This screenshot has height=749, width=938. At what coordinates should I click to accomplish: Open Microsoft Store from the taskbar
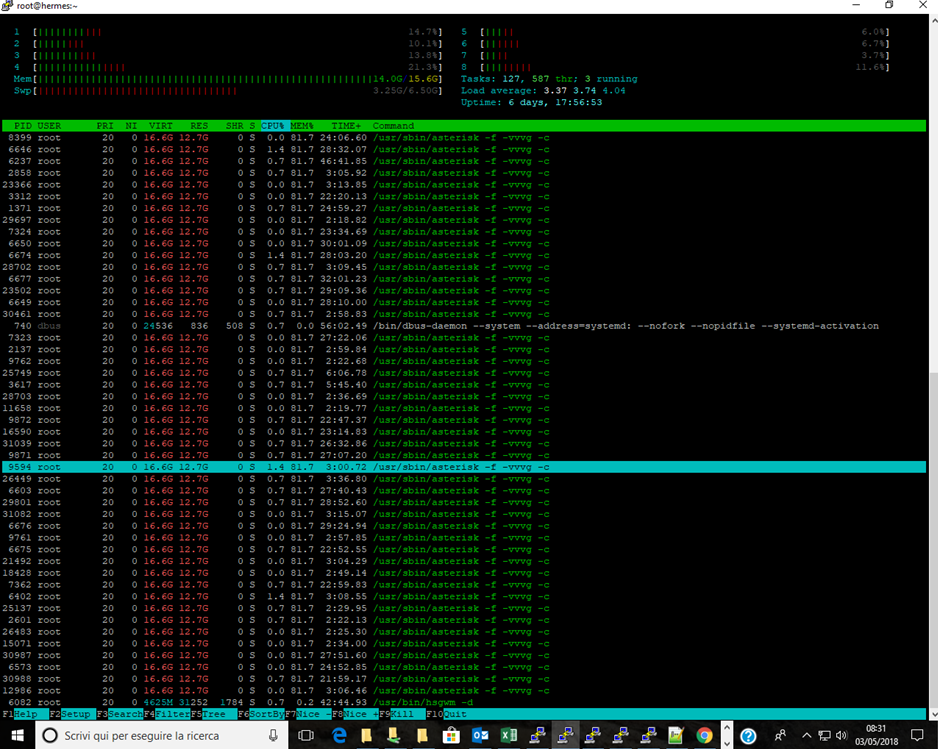[x=451, y=735]
